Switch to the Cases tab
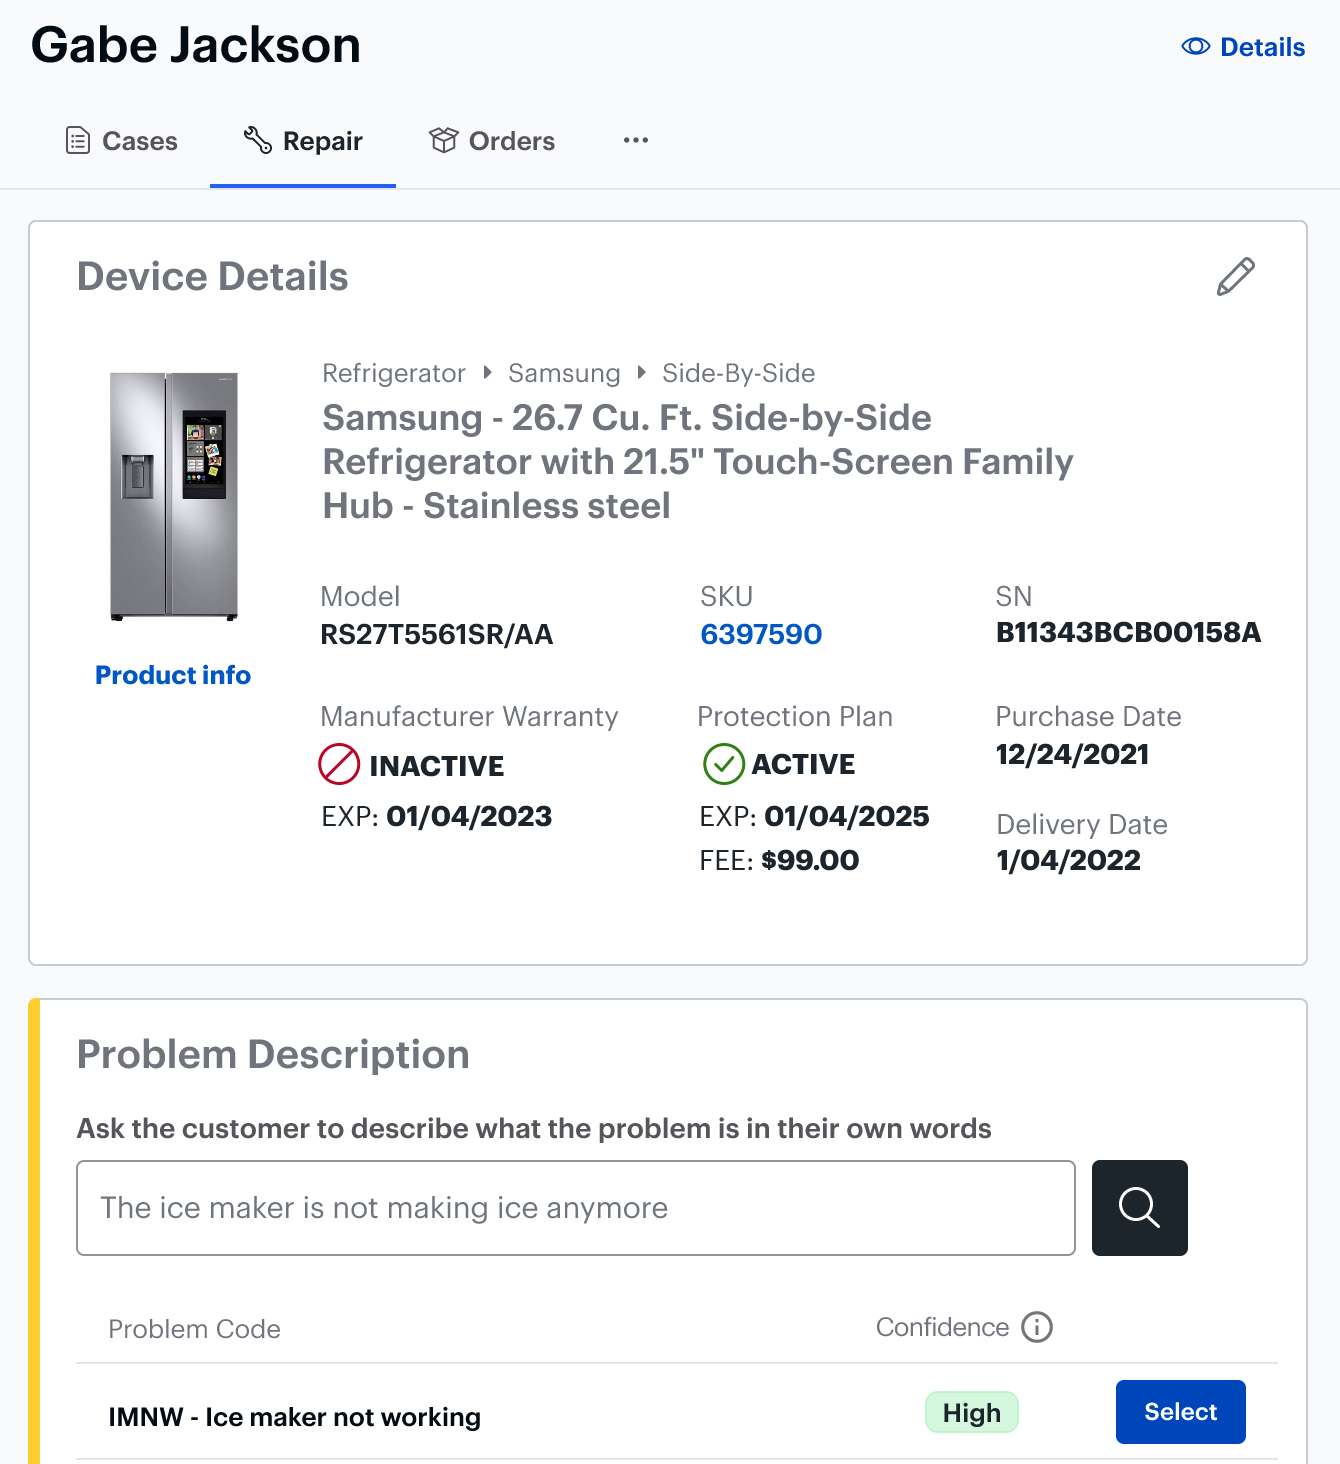The image size is (1340, 1464). click(x=121, y=141)
